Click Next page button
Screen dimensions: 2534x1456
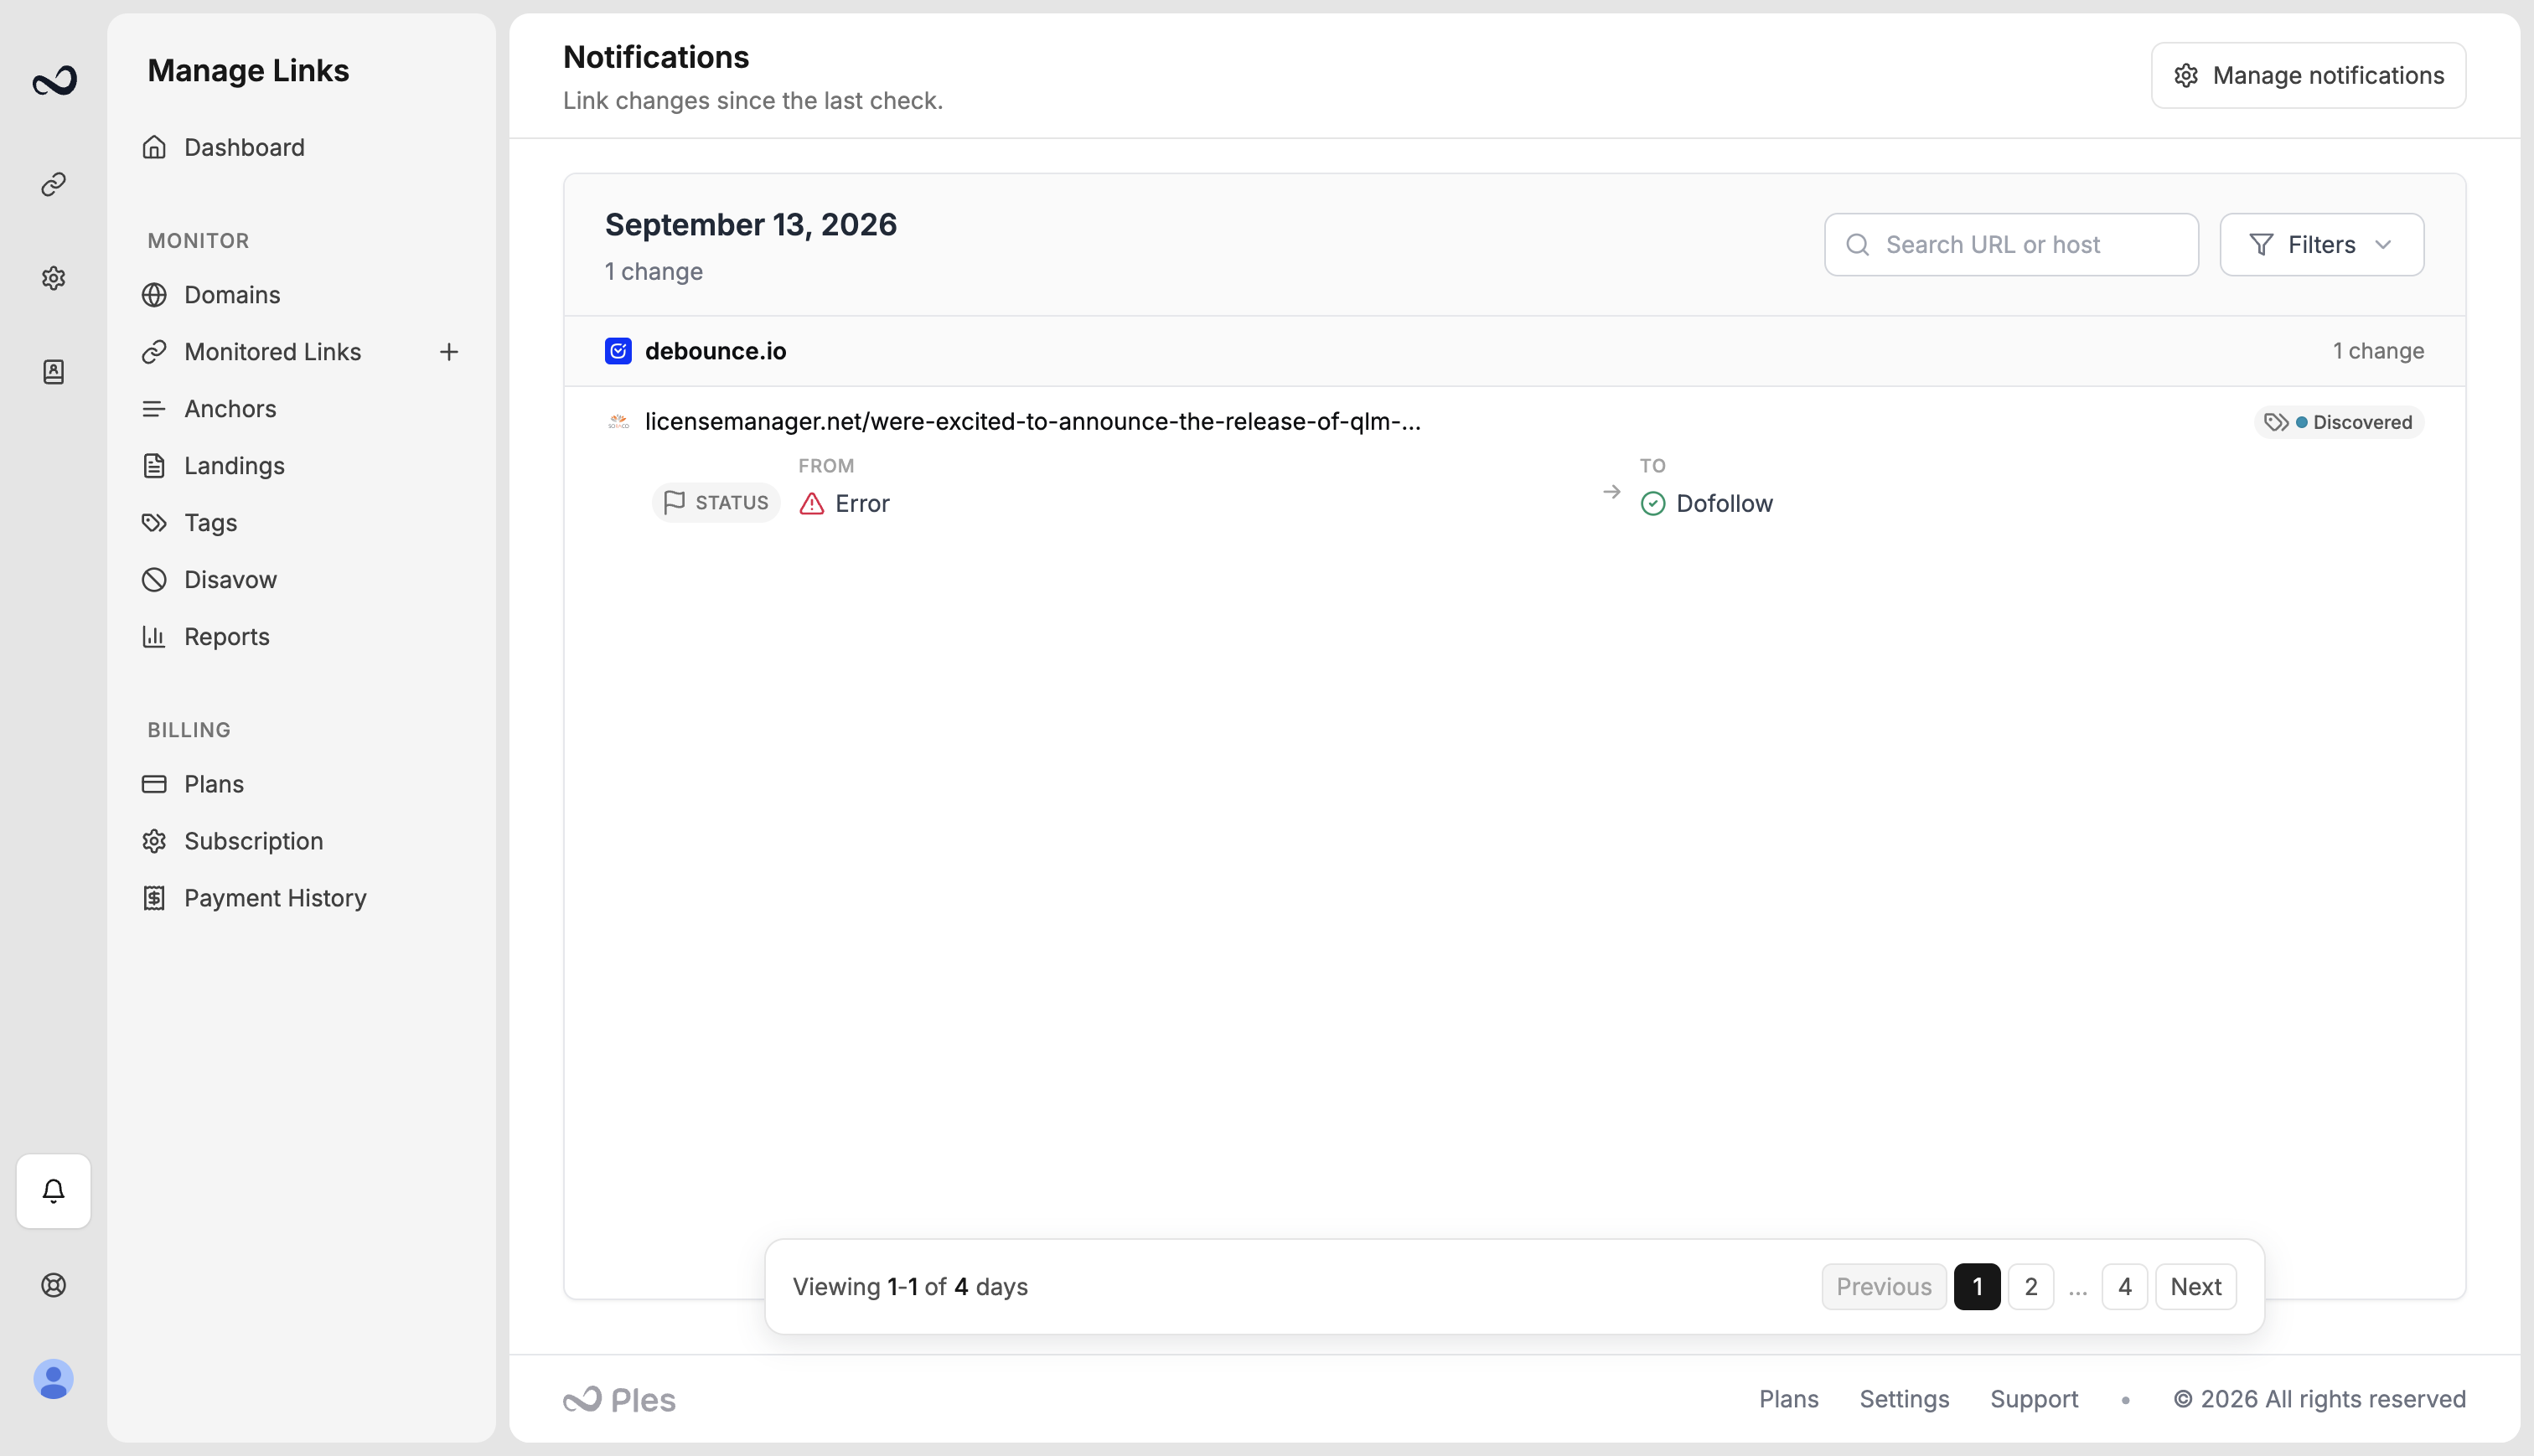(x=2196, y=1287)
